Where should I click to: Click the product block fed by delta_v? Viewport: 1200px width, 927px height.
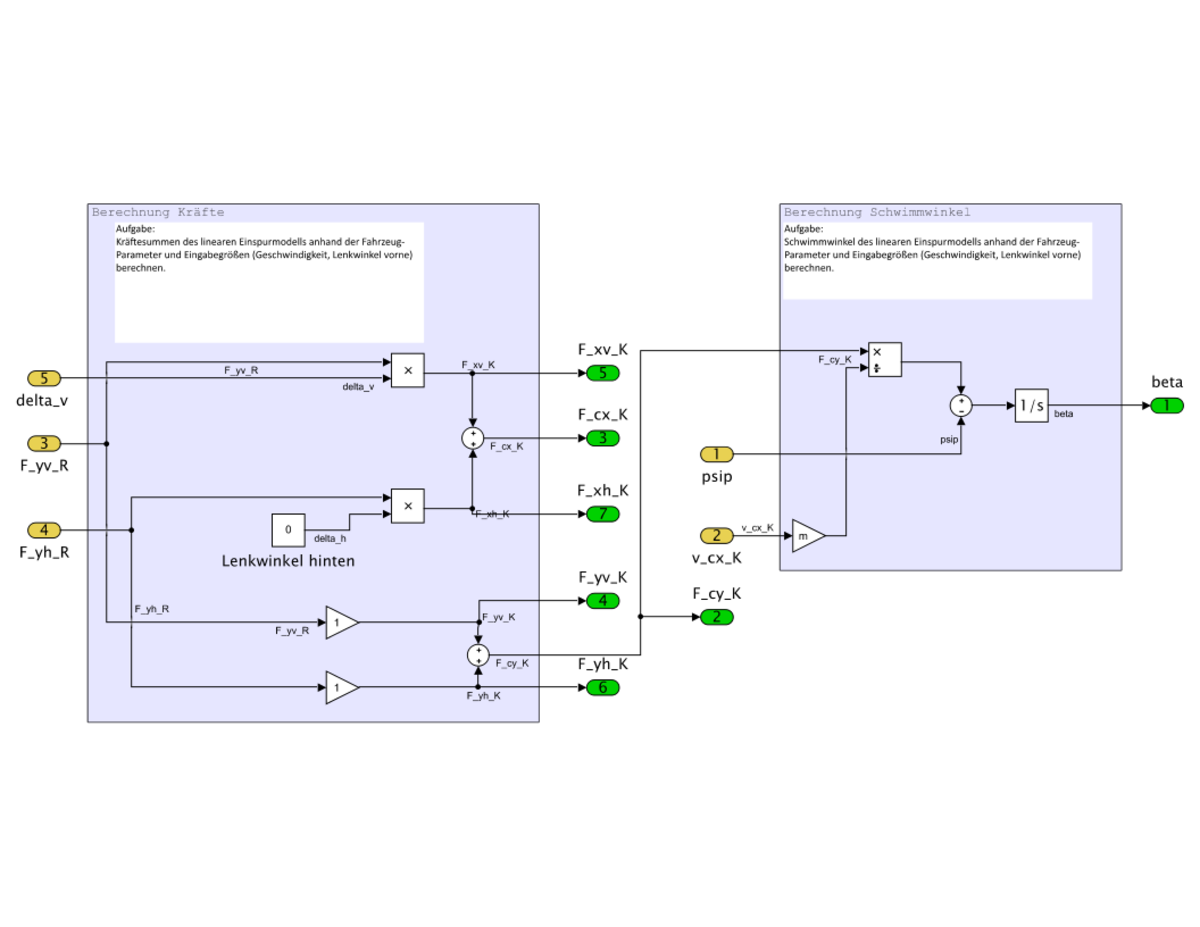pos(407,371)
